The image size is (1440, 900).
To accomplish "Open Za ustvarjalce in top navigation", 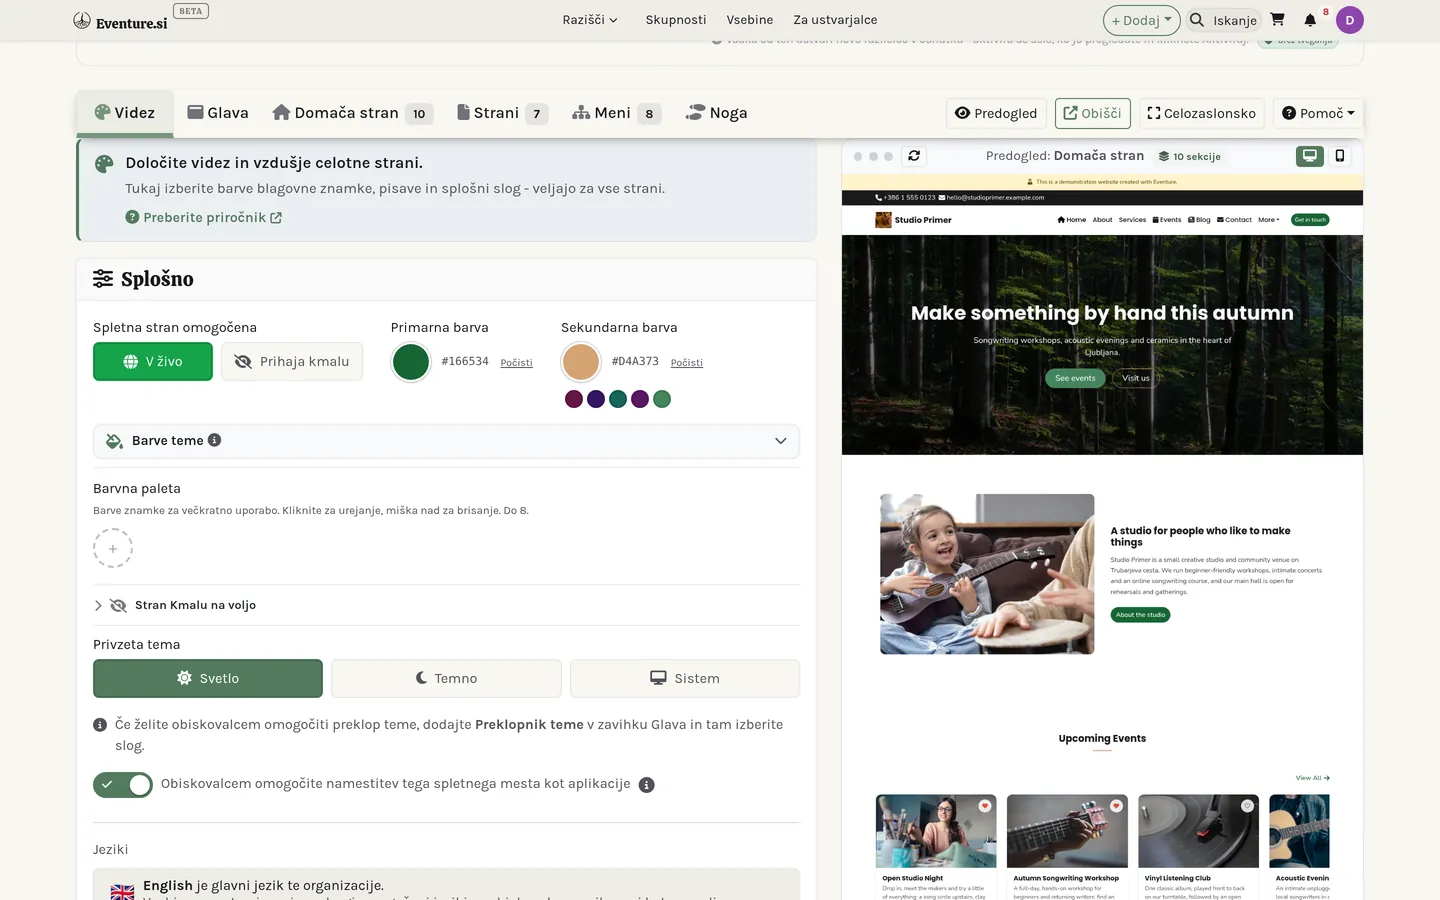I will pyautogui.click(x=835, y=20).
